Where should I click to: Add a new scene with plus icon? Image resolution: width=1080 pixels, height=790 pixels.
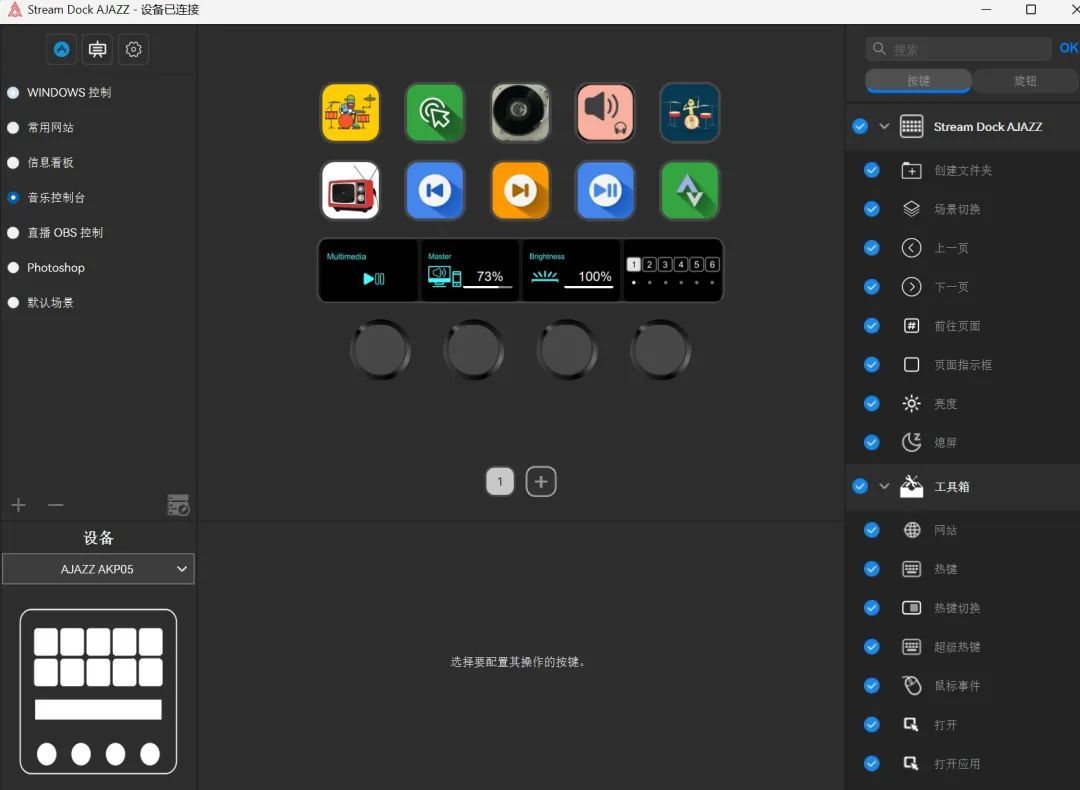pos(19,506)
